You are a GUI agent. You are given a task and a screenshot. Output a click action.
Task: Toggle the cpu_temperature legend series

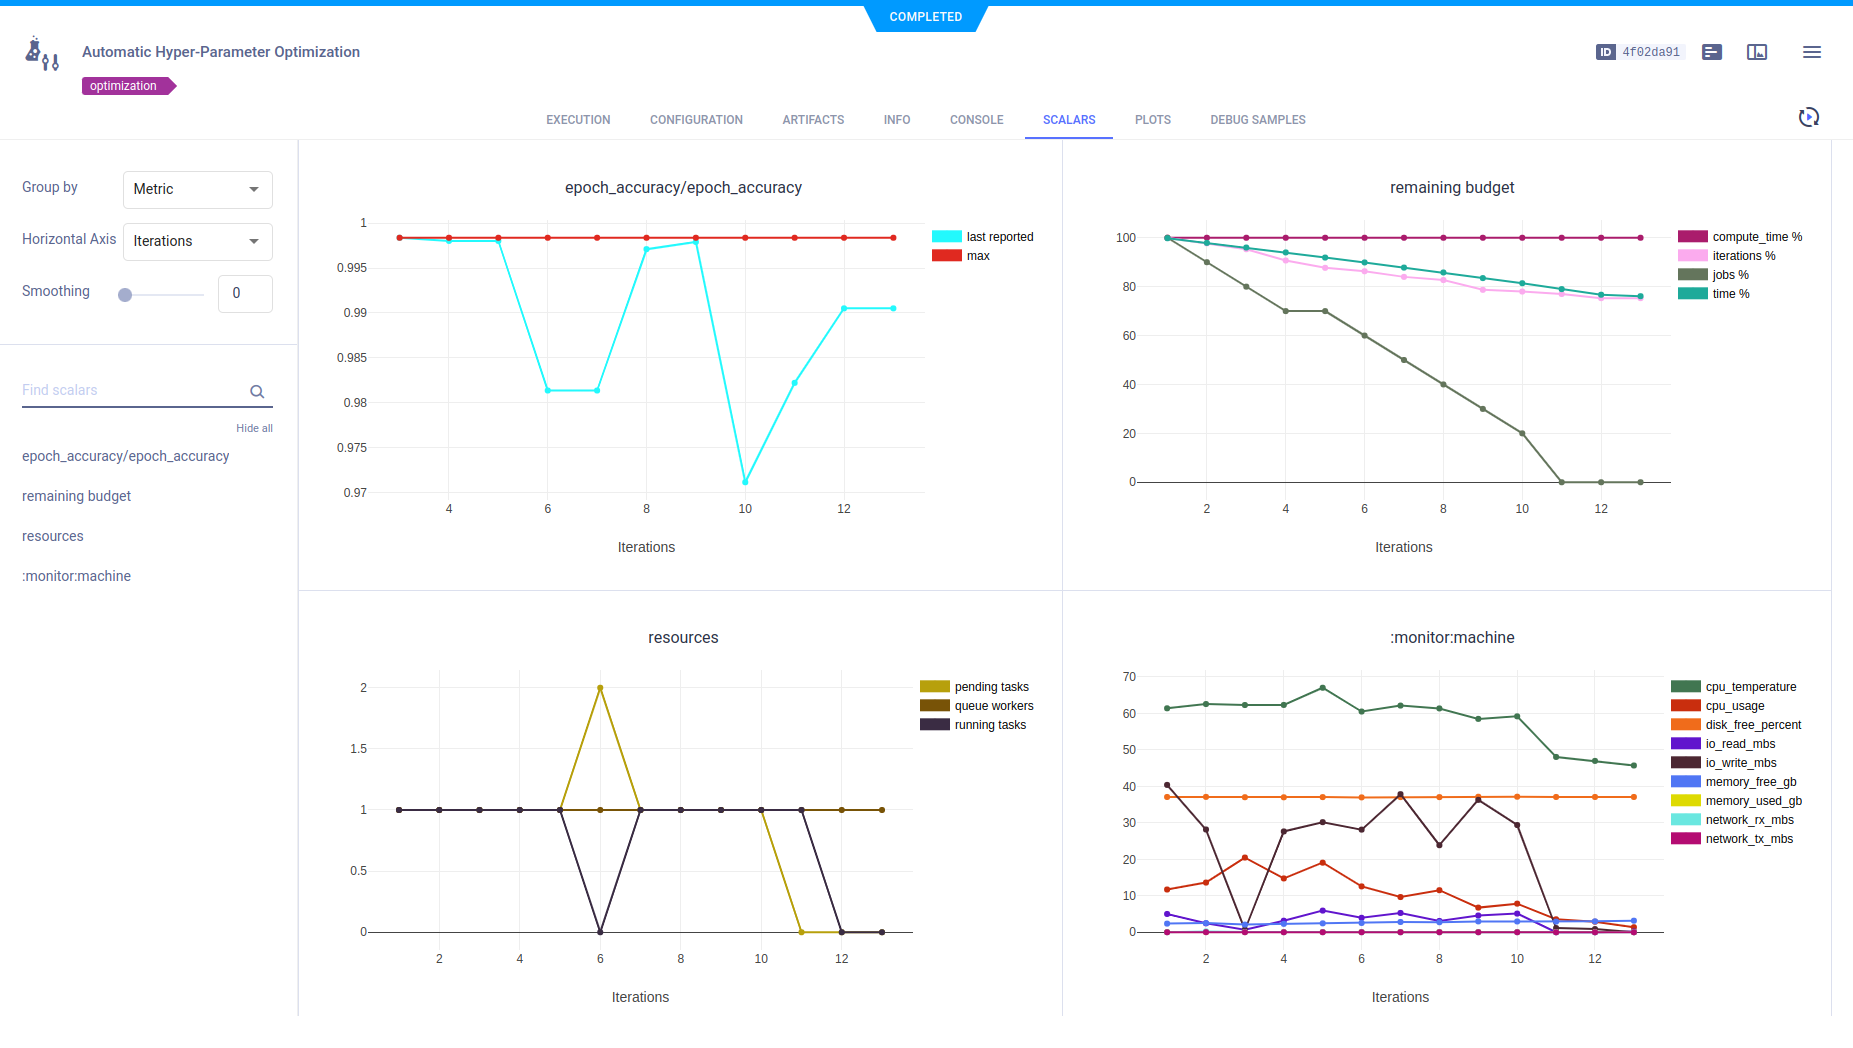[x=1733, y=687]
